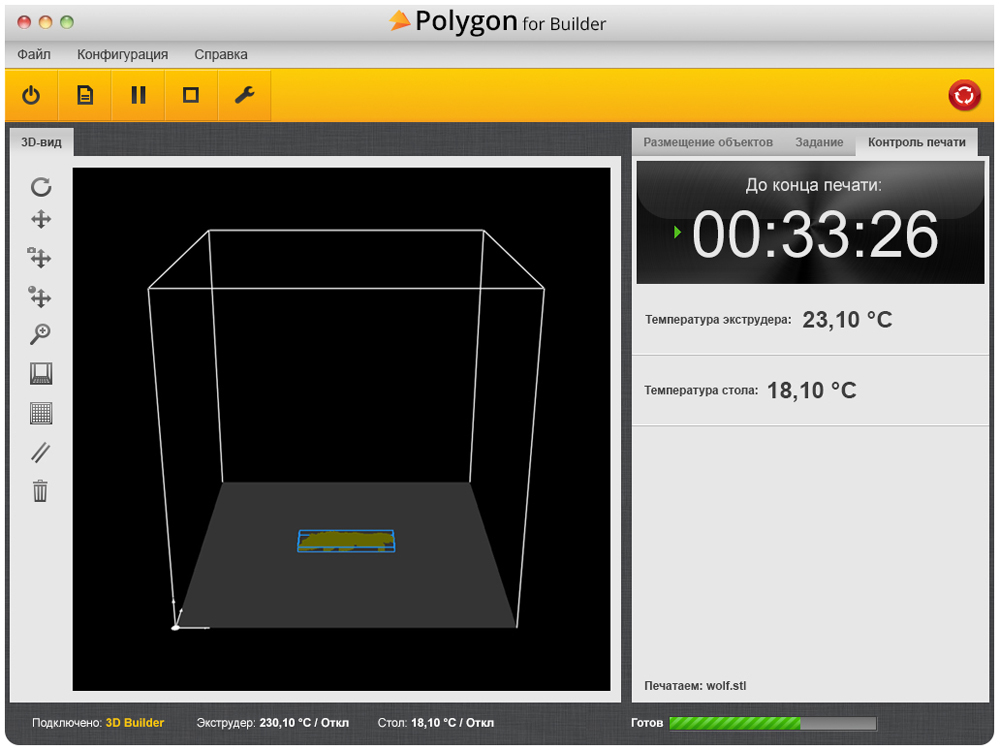1000x750 pixels.
Task: Click table temperature 18,10 °C value
Action: [x=811, y=390]
